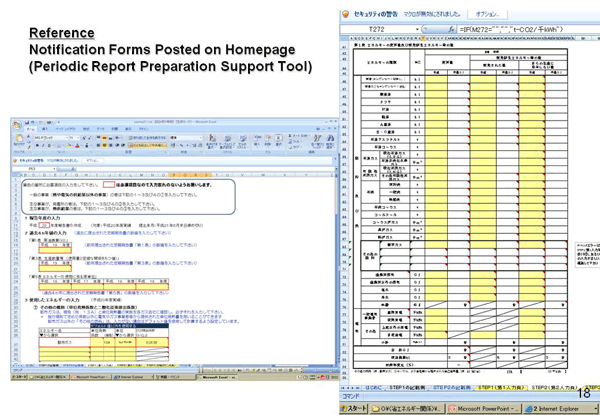The width and height of the screenshot is (600, 415).
Task: Toggle Wrap Text in alignment group
Action: (x=147, y=138)
